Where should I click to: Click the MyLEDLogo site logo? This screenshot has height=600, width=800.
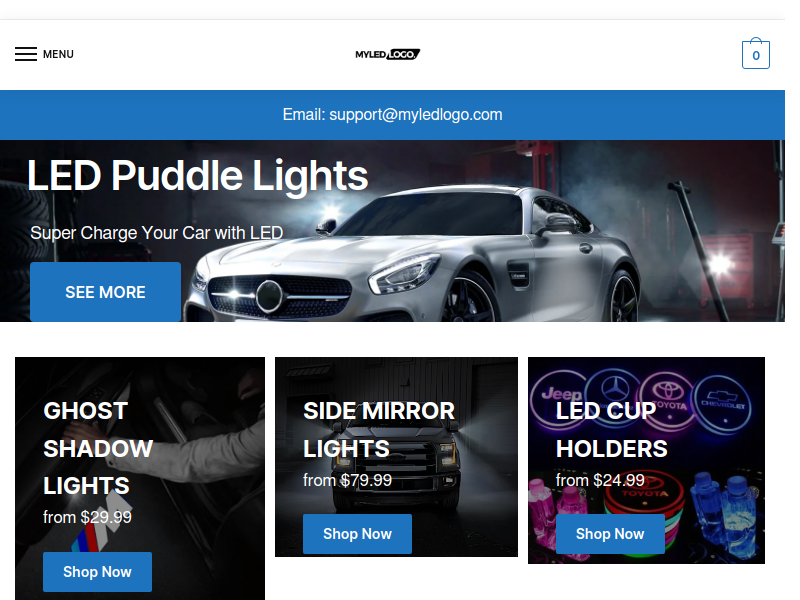tap(388, 54)
